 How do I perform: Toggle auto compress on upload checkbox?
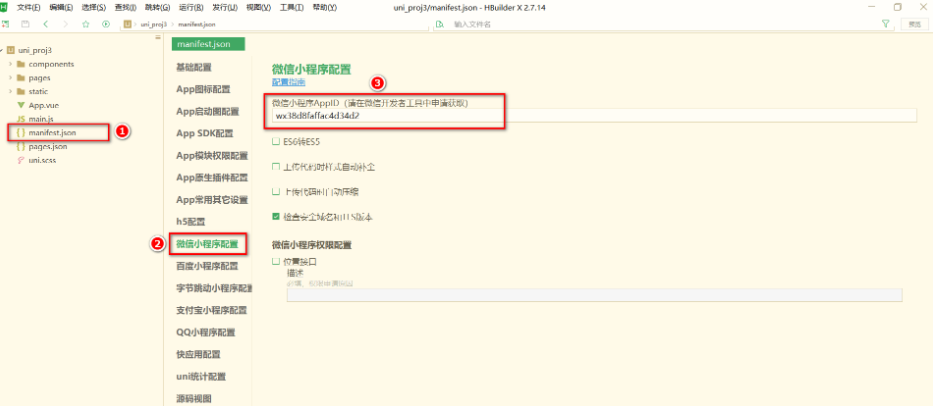pyautogui.click(x=275, y=192)
